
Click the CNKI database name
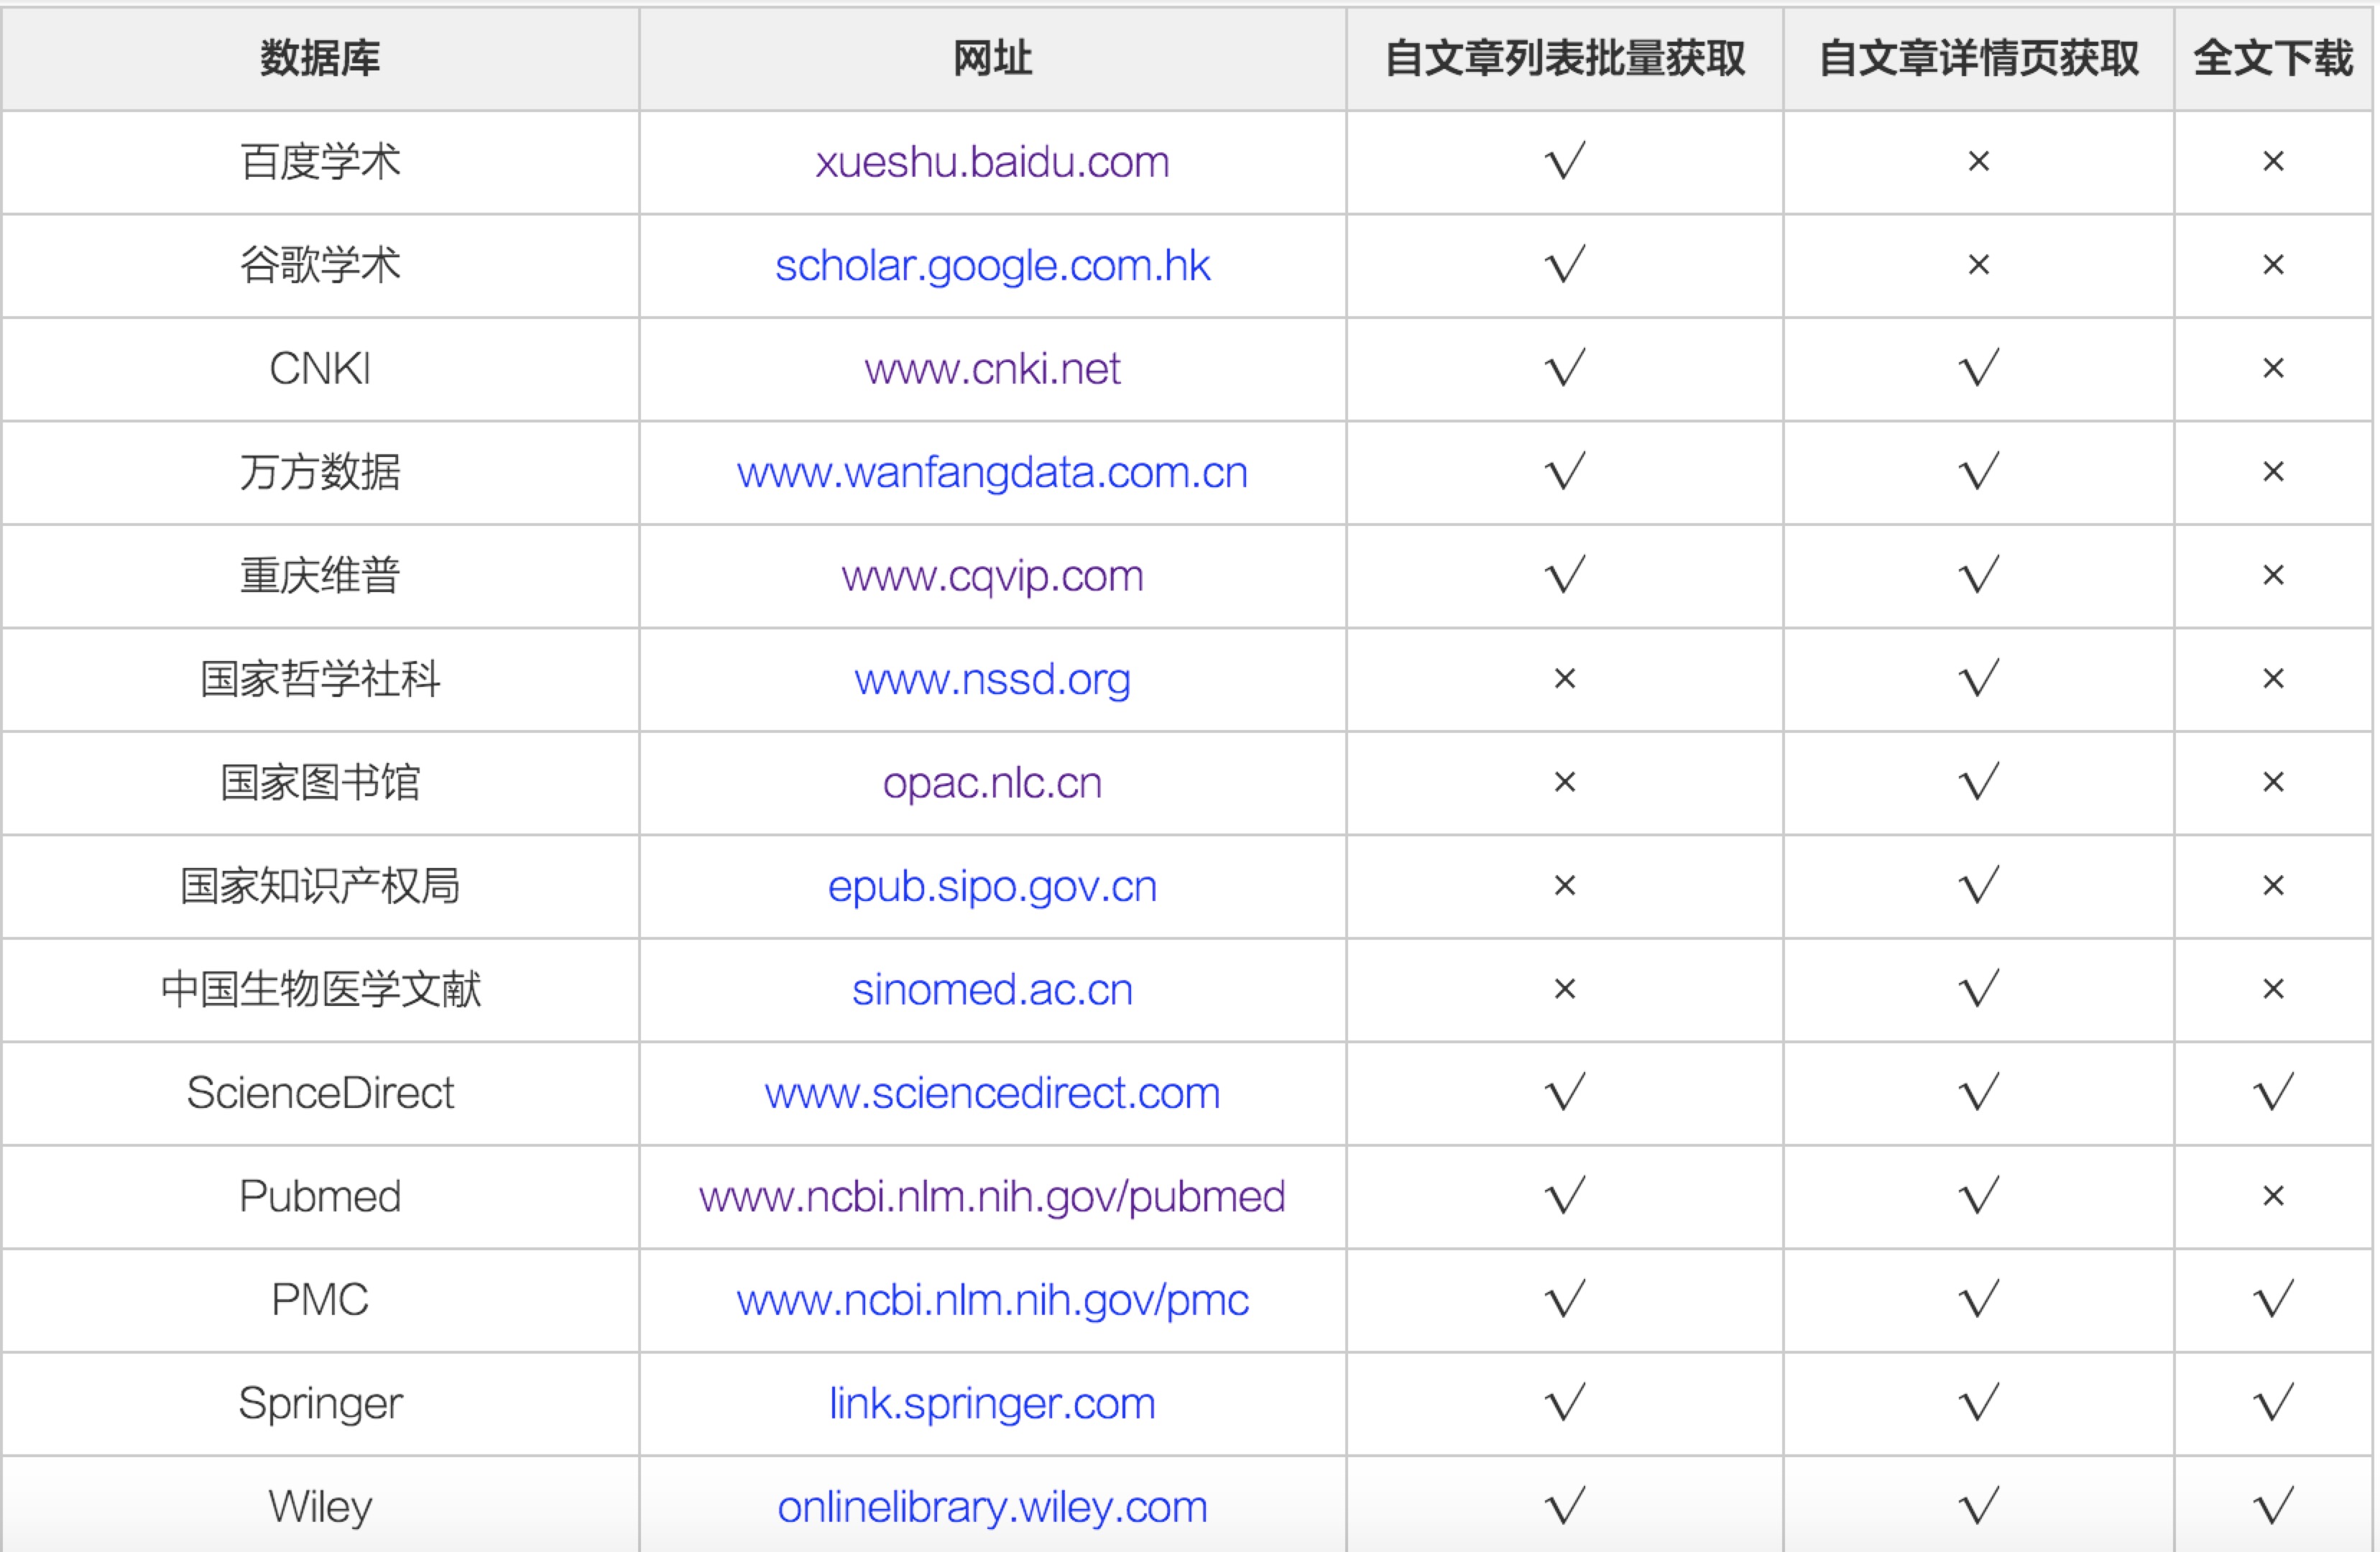point(320,369)
